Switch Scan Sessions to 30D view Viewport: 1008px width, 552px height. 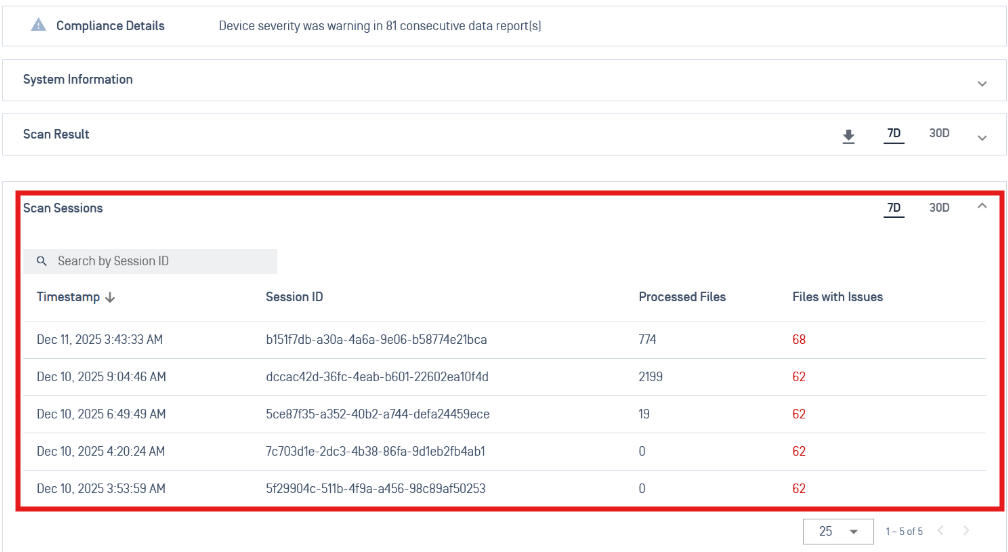[x=939, y=208]
